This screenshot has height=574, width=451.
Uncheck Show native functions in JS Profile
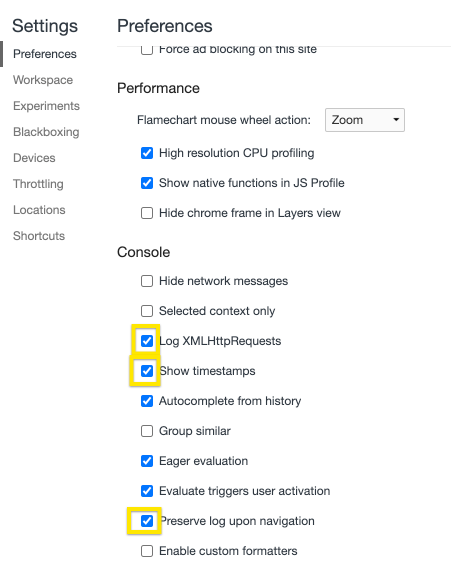click(147, 183)
